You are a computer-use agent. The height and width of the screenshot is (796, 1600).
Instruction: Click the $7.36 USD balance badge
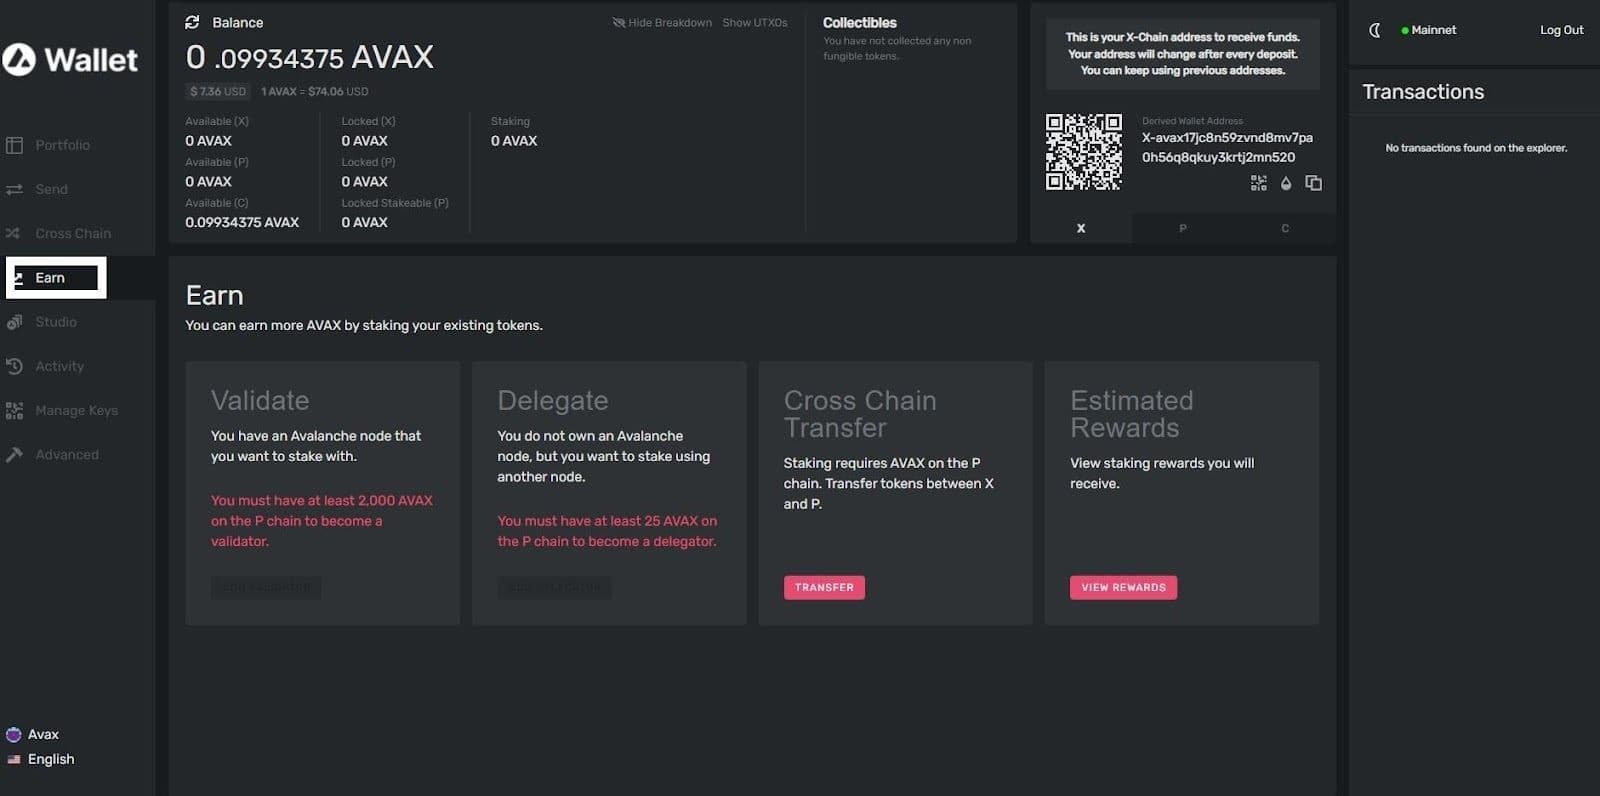[218, 91]
